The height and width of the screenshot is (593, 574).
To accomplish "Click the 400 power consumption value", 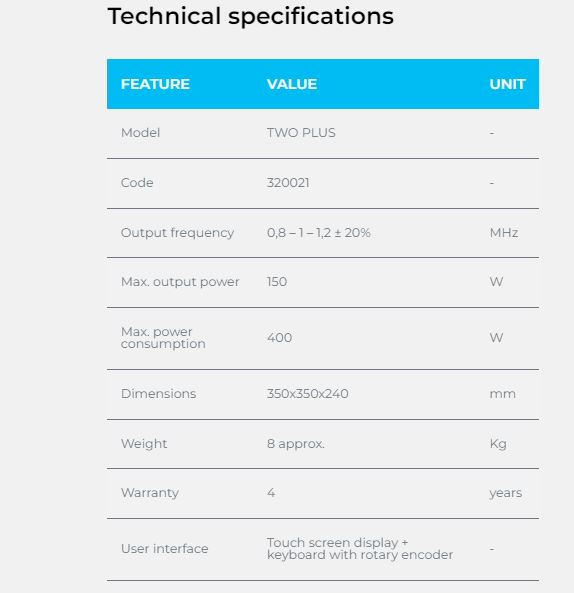I will coord(279,337).
